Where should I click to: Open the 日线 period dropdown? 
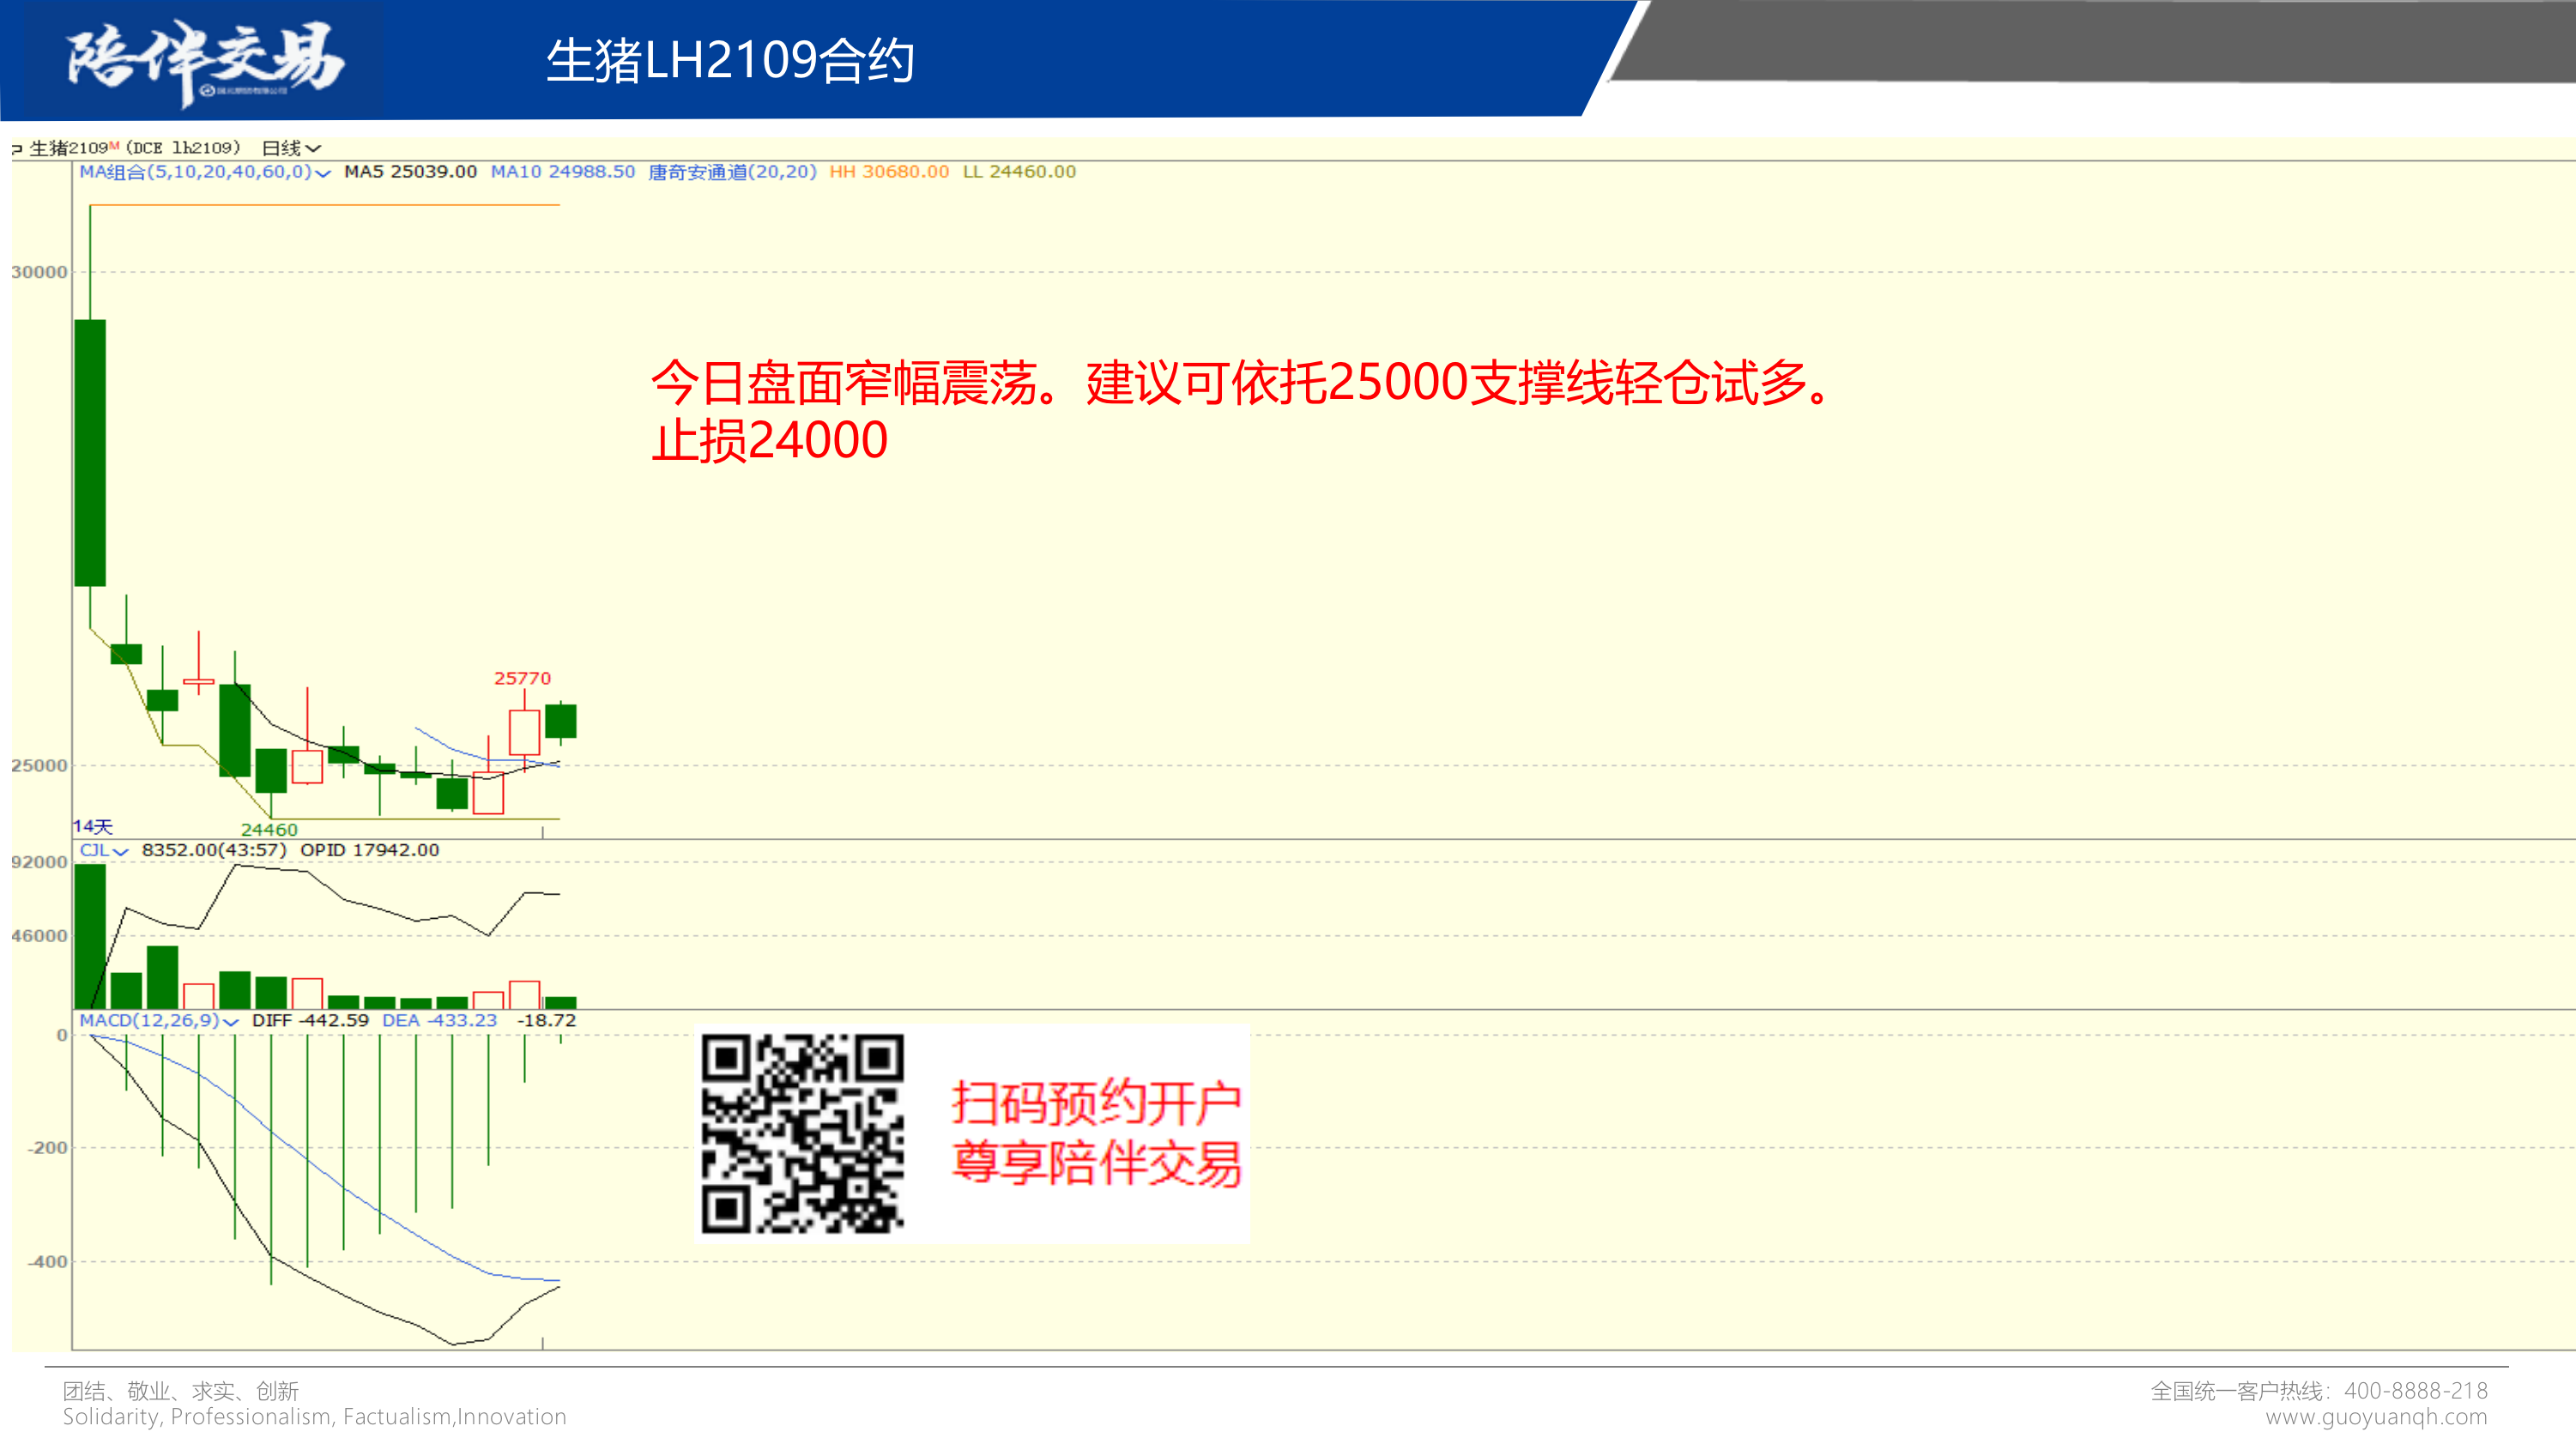pyautogui.click(x=290, y=148)
